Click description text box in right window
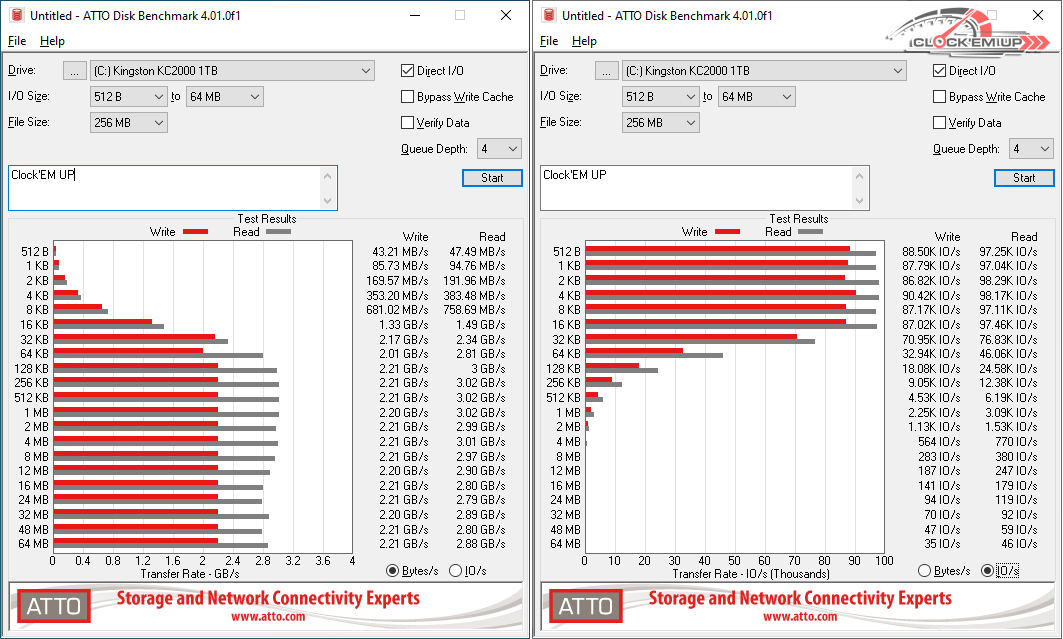 click(x=694, y=188)
